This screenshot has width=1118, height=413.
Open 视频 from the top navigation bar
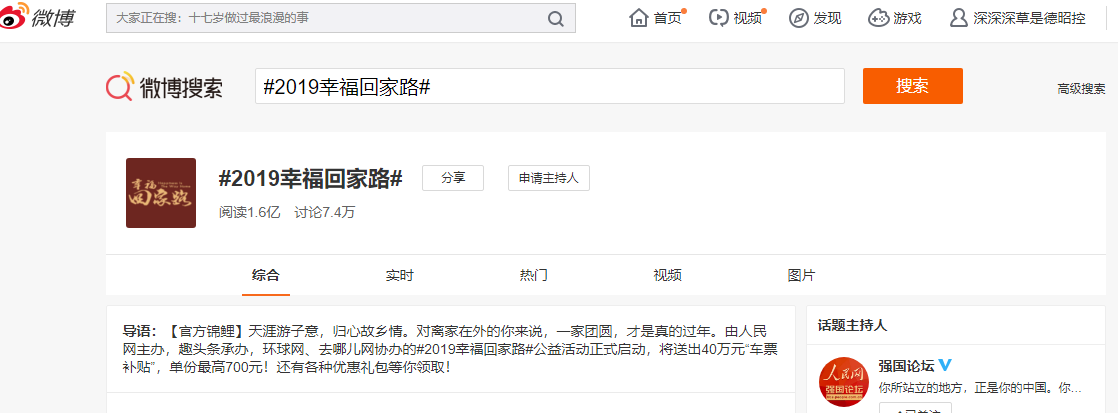pos(718,18)
